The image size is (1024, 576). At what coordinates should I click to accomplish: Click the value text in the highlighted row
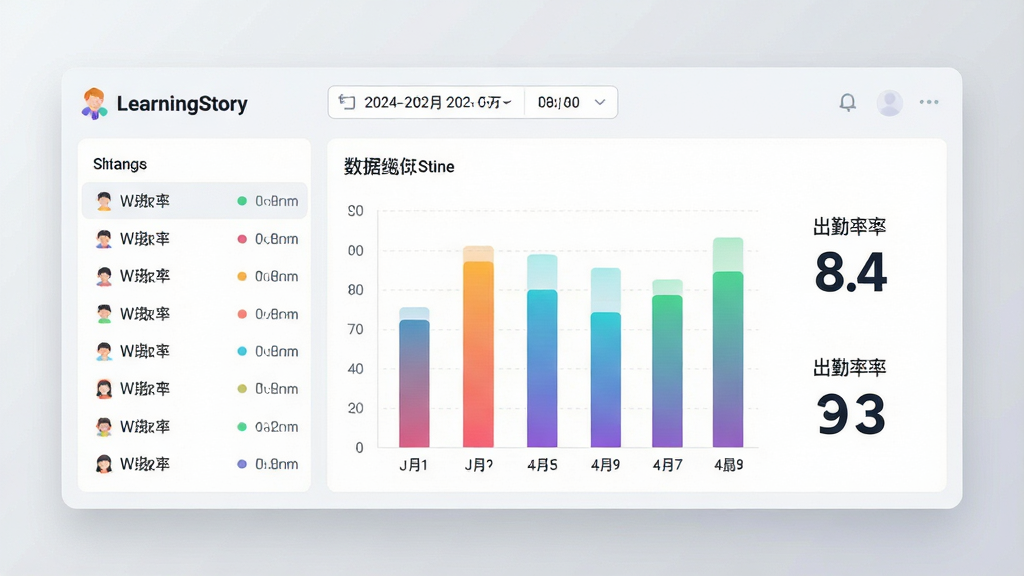pyautogui.click(x=277, y=201)
